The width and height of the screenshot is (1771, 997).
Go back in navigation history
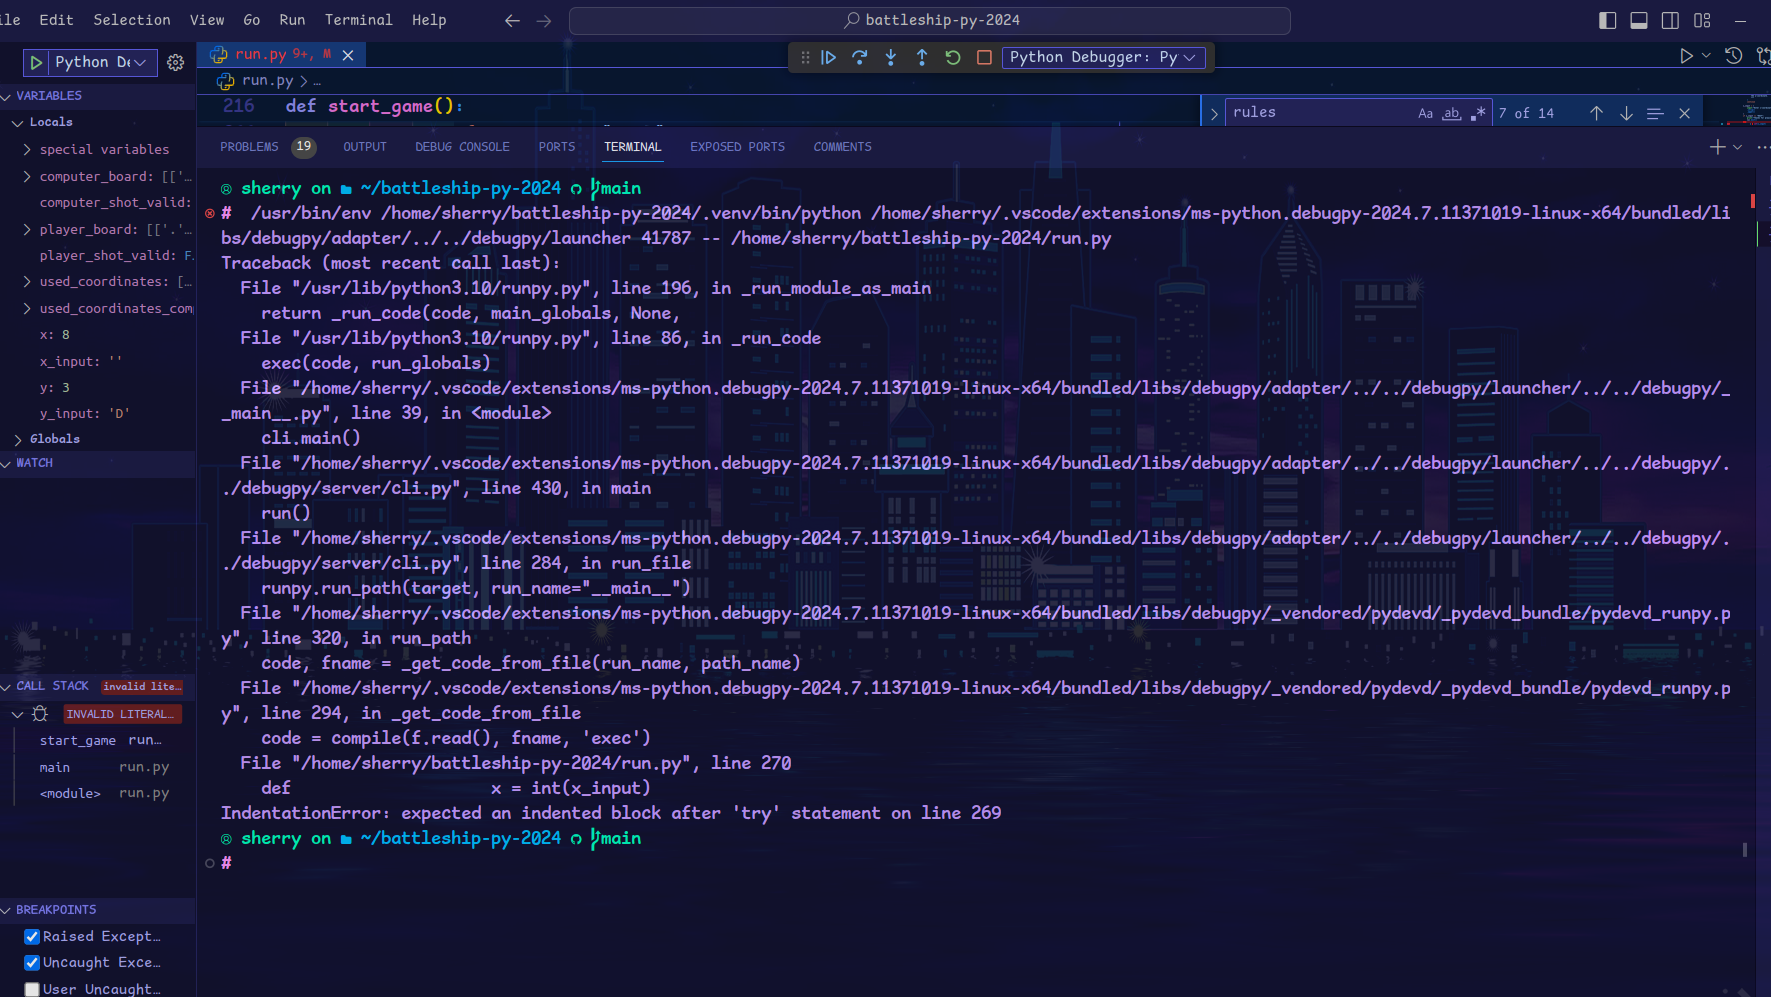pos(512,20)
